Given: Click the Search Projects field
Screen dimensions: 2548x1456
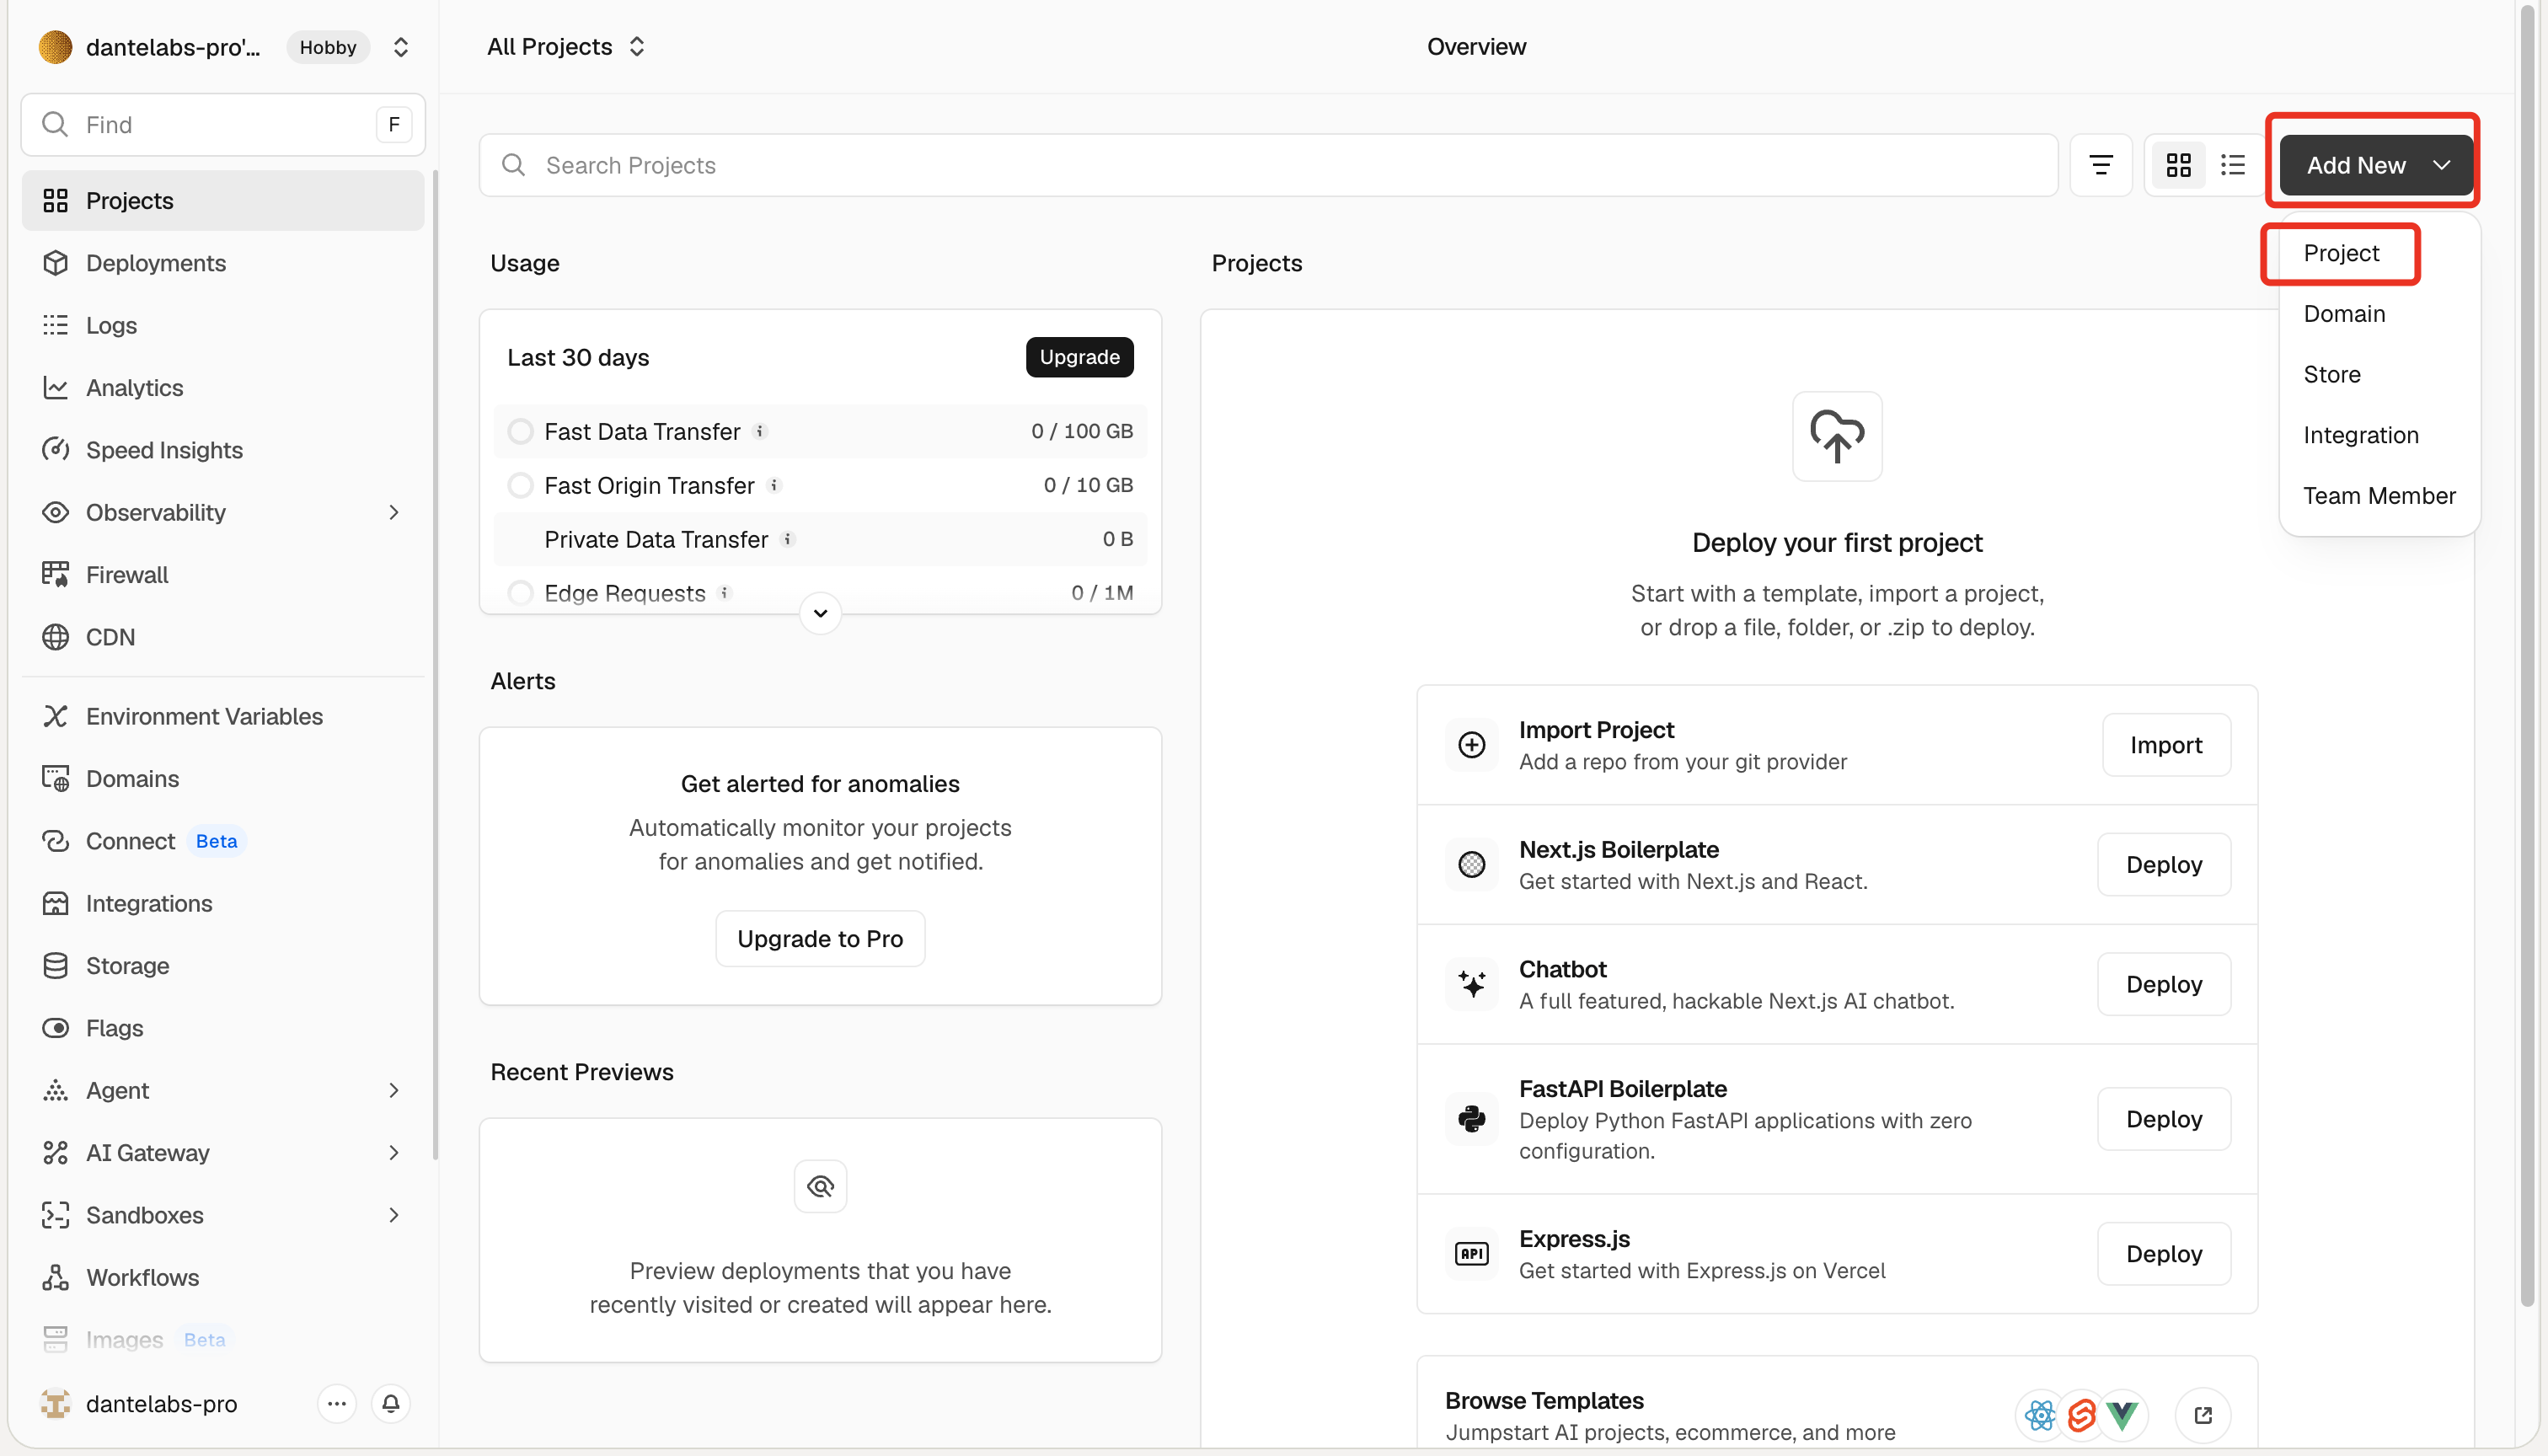Looking at the screenshot, I should [x=1268, y=165].
